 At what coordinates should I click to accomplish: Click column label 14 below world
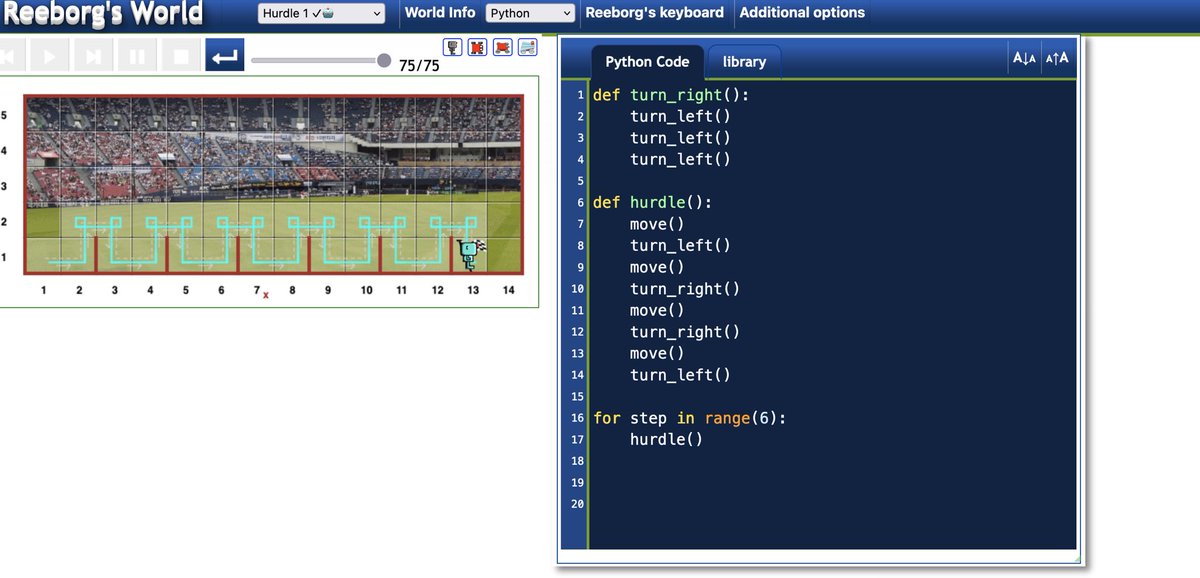pyautogui.click(x=509, y=290)
